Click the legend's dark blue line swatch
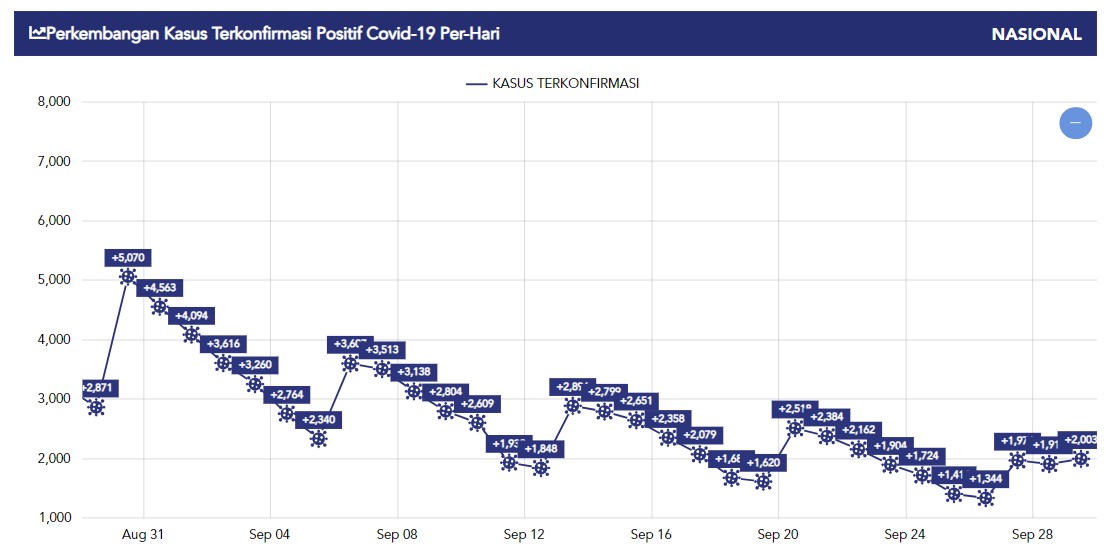 (476, 84)
